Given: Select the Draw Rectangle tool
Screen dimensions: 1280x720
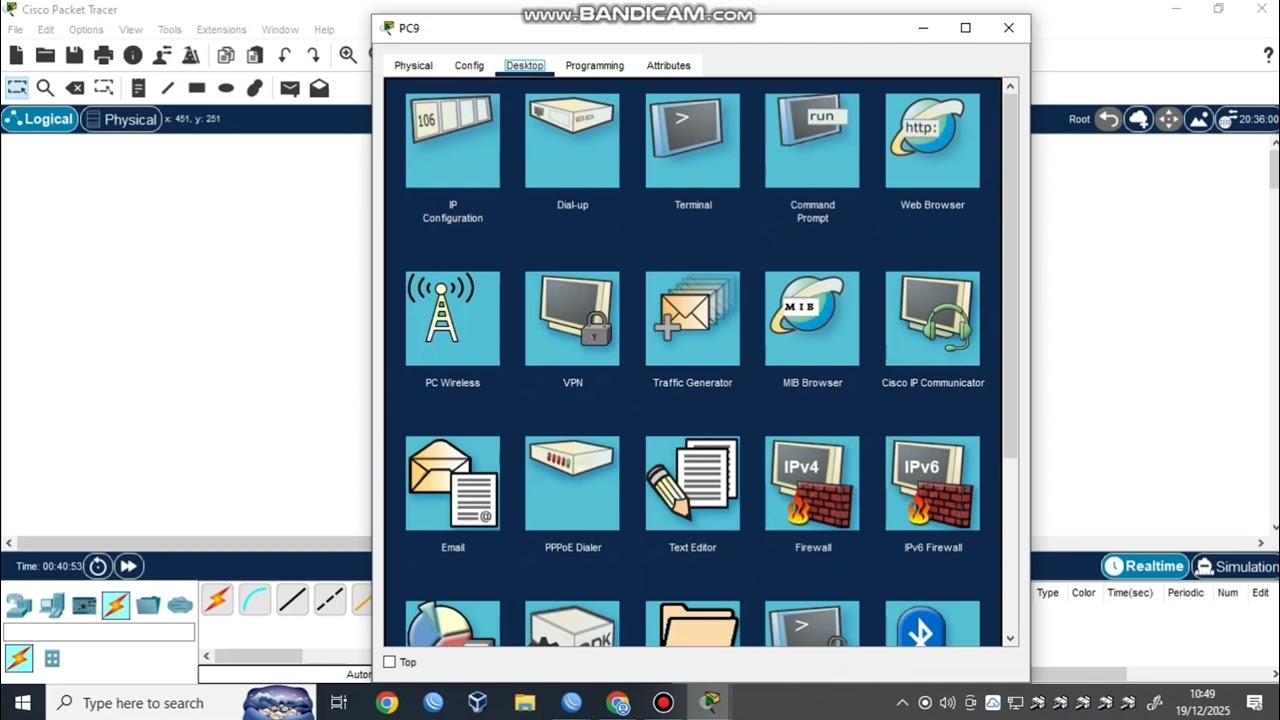Looking at the screenshot, I should [x=196, y=88].
